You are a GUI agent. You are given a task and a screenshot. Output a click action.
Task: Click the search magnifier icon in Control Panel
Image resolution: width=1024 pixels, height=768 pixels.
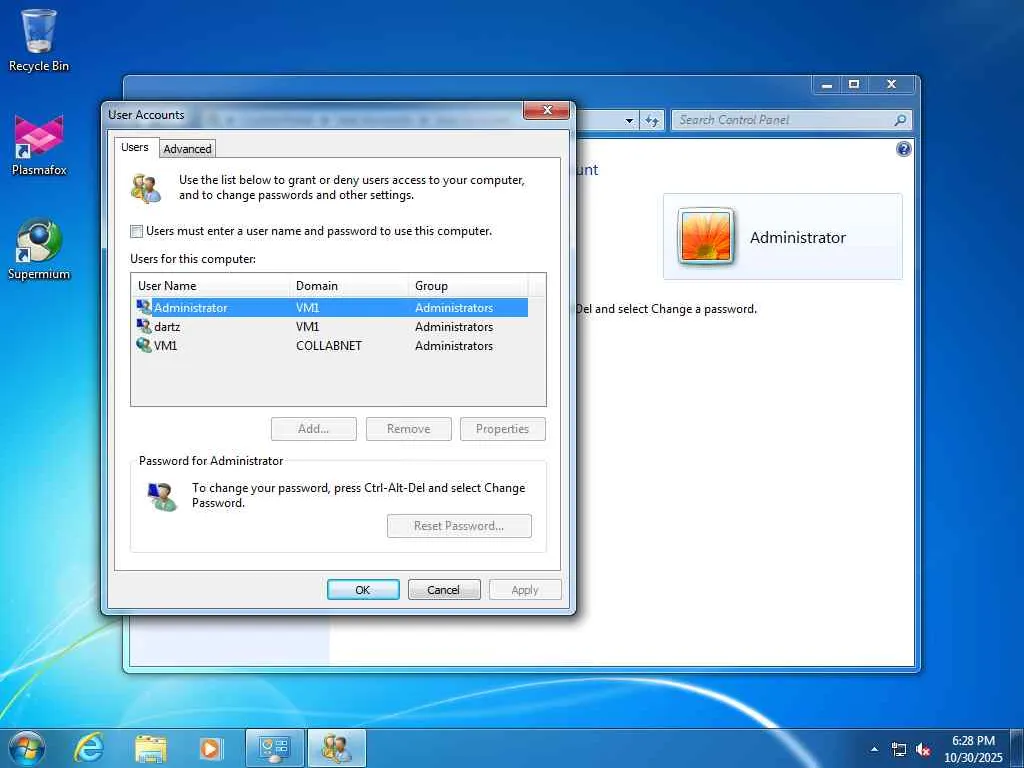[x=900, y=120]
